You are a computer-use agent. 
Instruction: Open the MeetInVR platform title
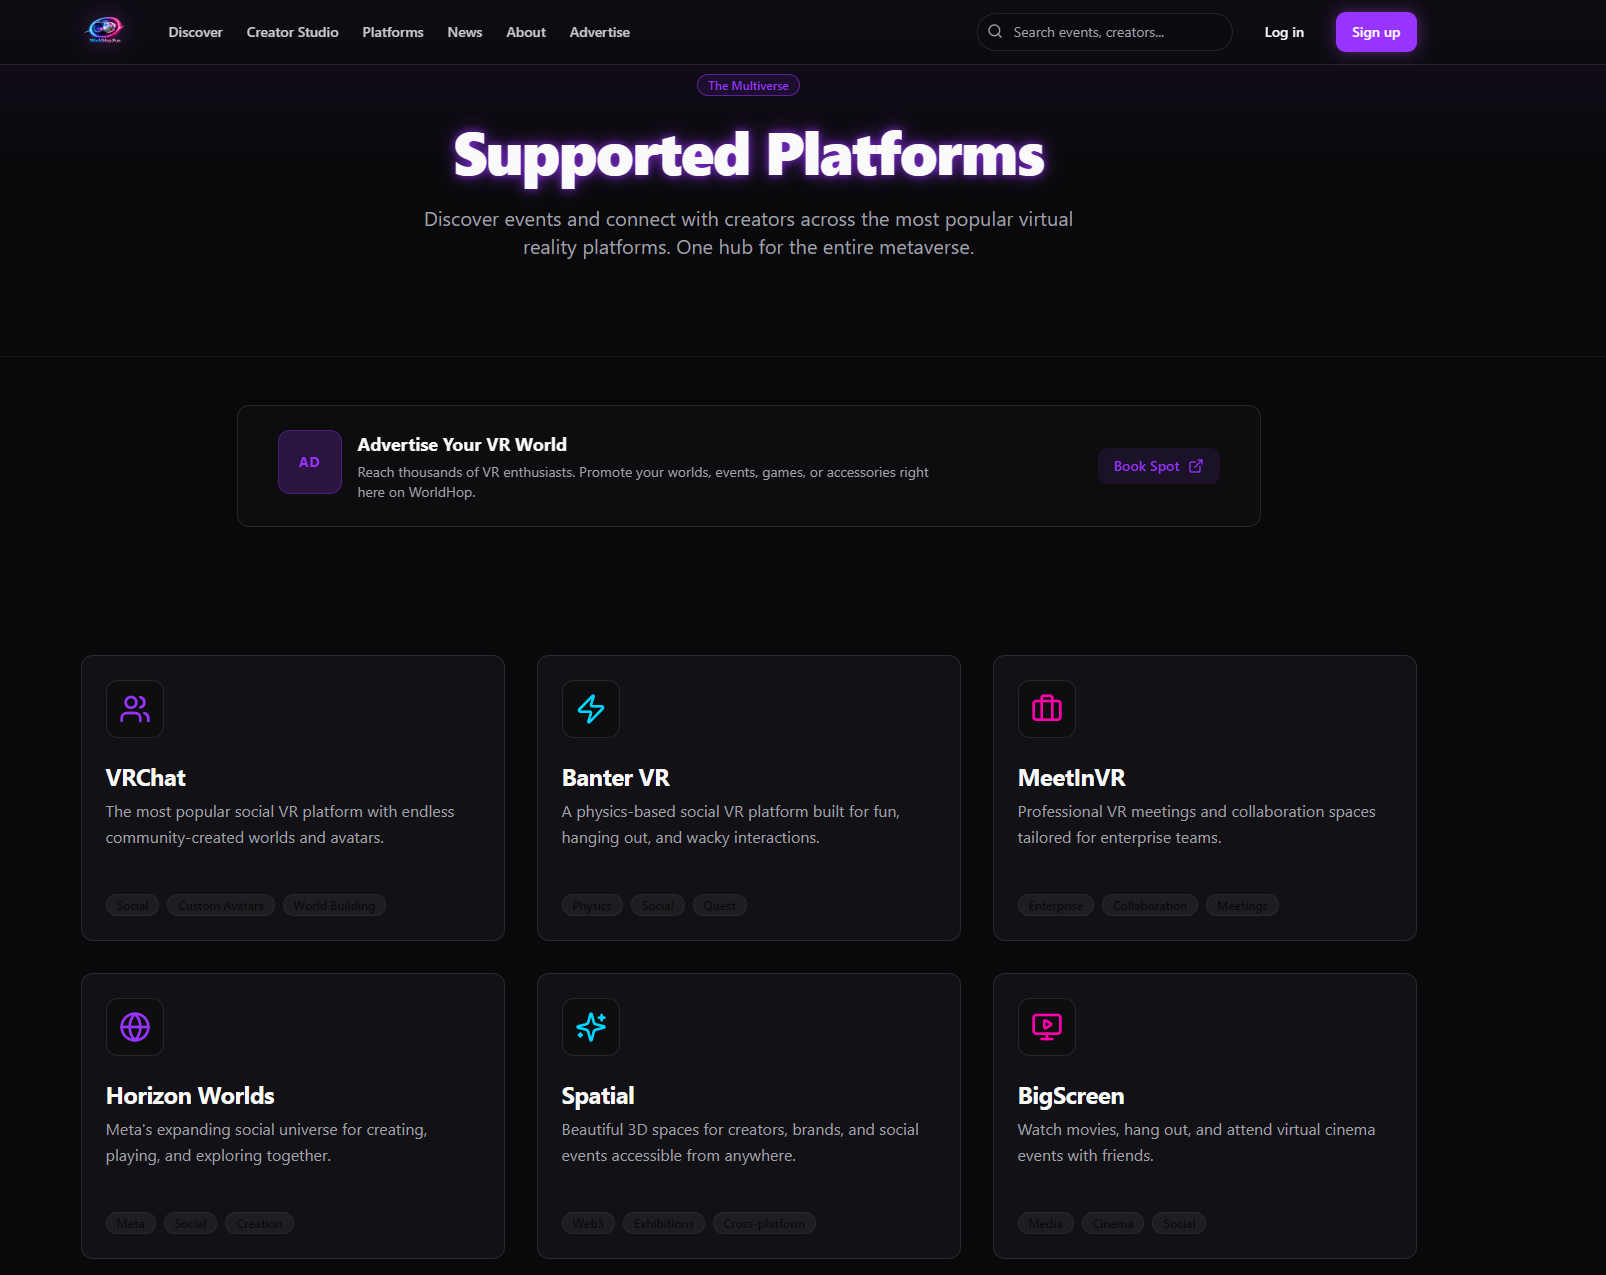point(1072,778)
